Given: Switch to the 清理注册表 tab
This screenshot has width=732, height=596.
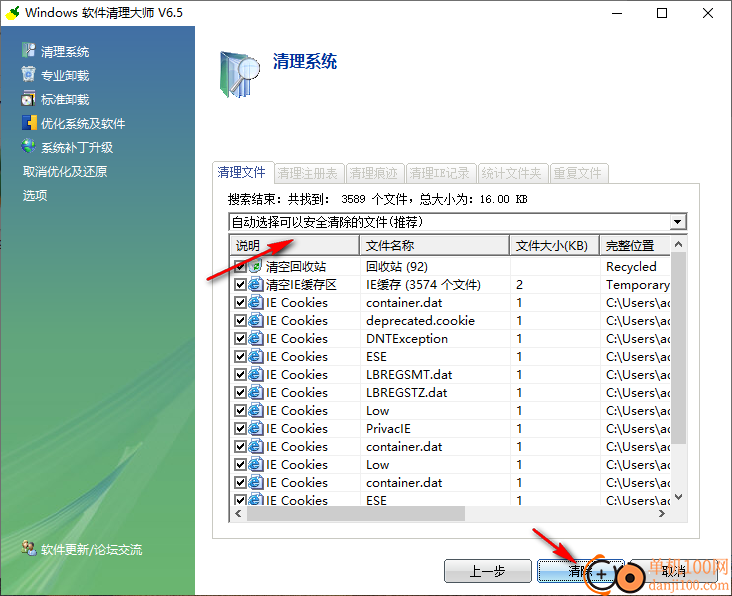Looking at the screenshot, I should click(x=307, y=174).
